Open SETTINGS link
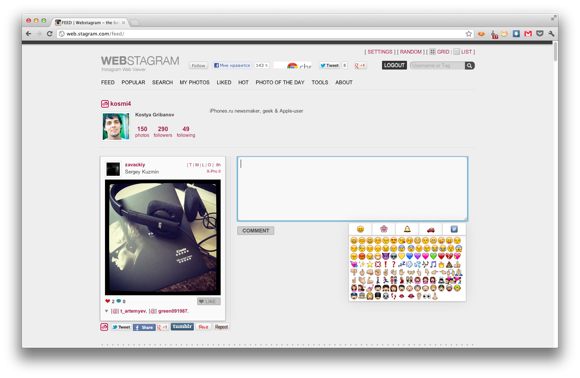 [380, 52]
